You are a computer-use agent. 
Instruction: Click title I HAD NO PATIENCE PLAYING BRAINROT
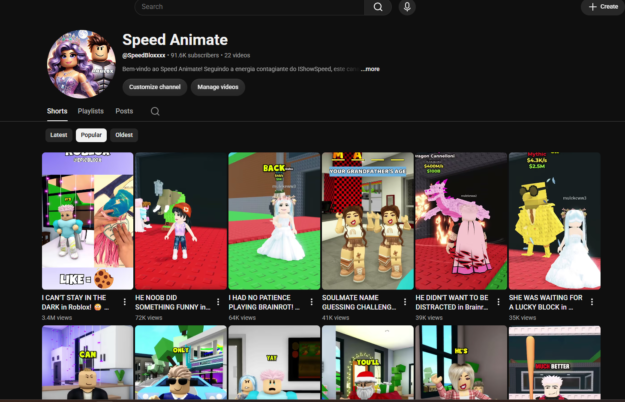[x=264, y=302]
